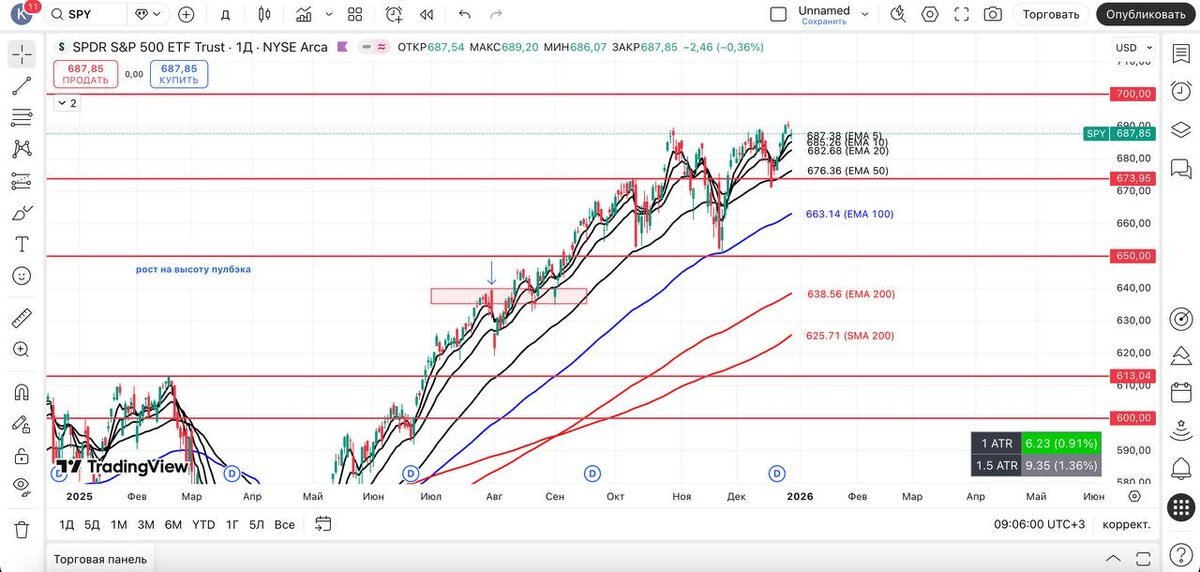
Task: Open the user profile avatar menu
Action: click(23, 14)
